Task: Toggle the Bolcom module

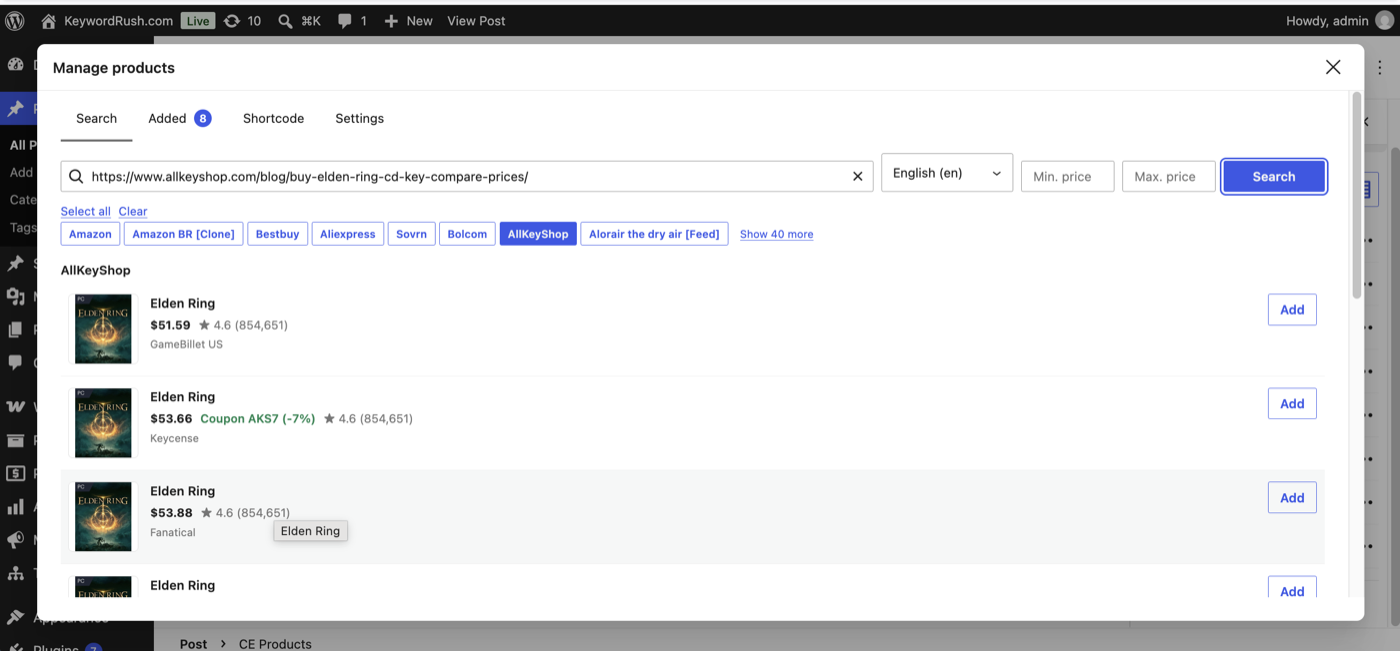Action: point(467,234)
